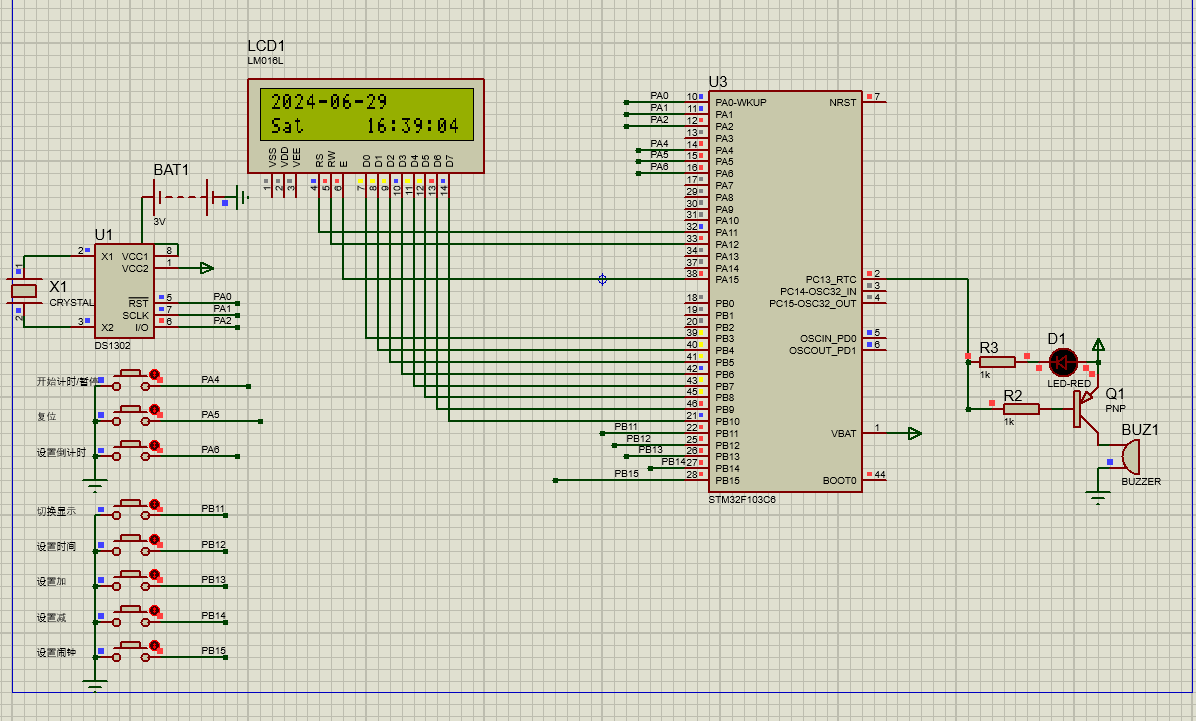This screenshot has width=1196, height=721.
Task: Select resistor R3
Action: 998,362
